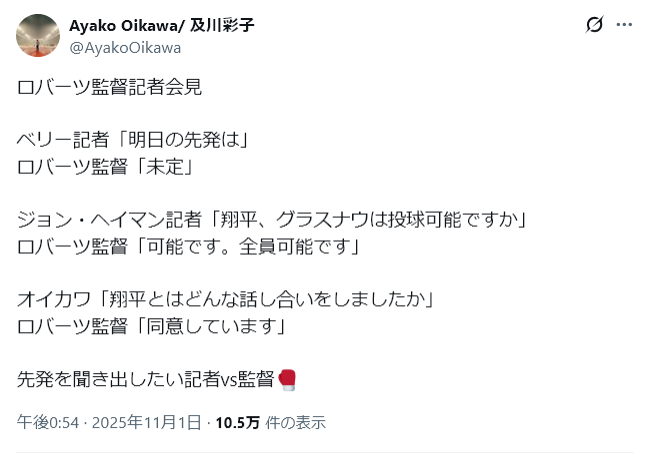Click the ロバーツ監督記者会見 heading line
This screenshot has width=652, height=455.
(x=110, y=87)
